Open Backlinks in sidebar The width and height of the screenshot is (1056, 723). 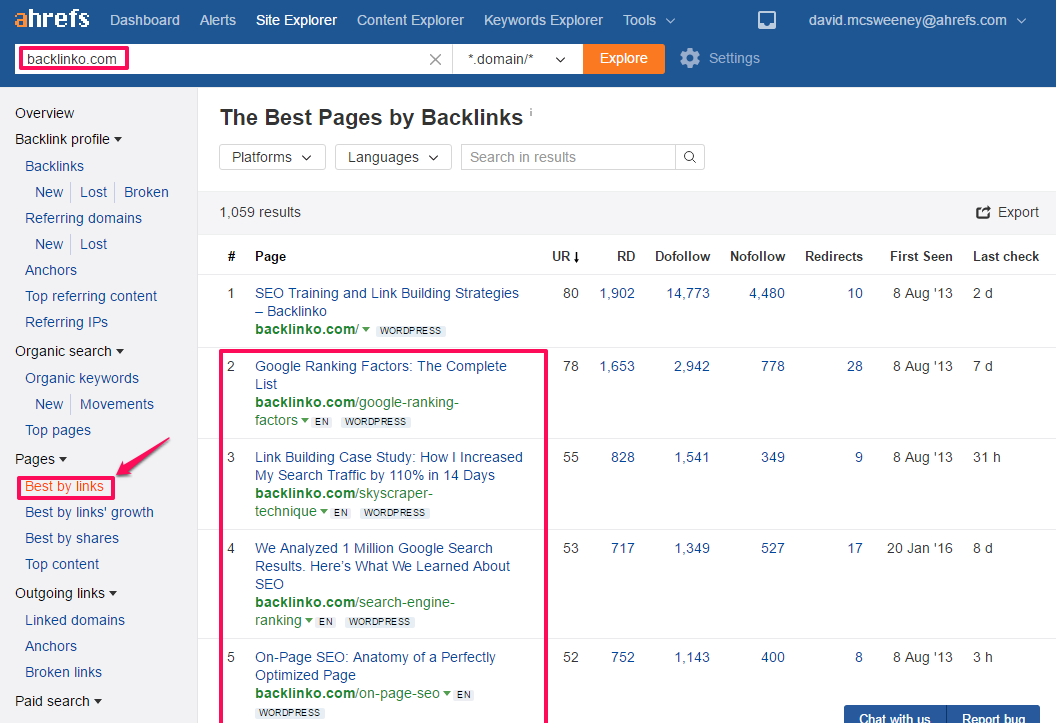tap(55, 166)
